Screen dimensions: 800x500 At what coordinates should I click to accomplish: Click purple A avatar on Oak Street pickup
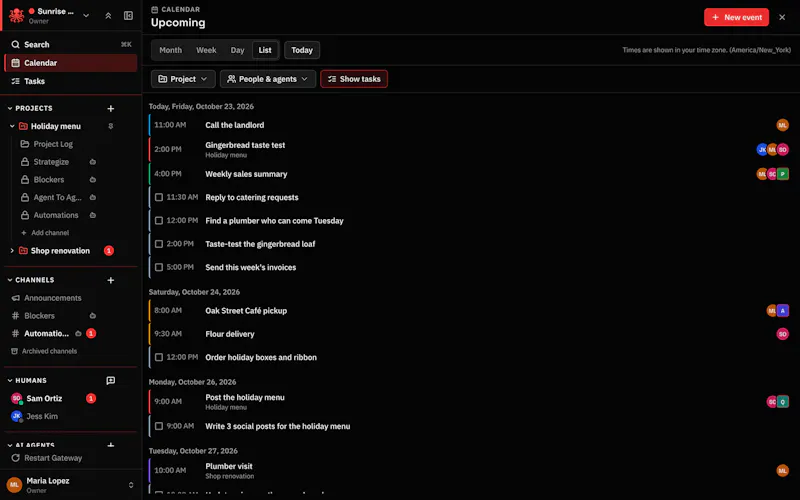(x=783, y=311)
